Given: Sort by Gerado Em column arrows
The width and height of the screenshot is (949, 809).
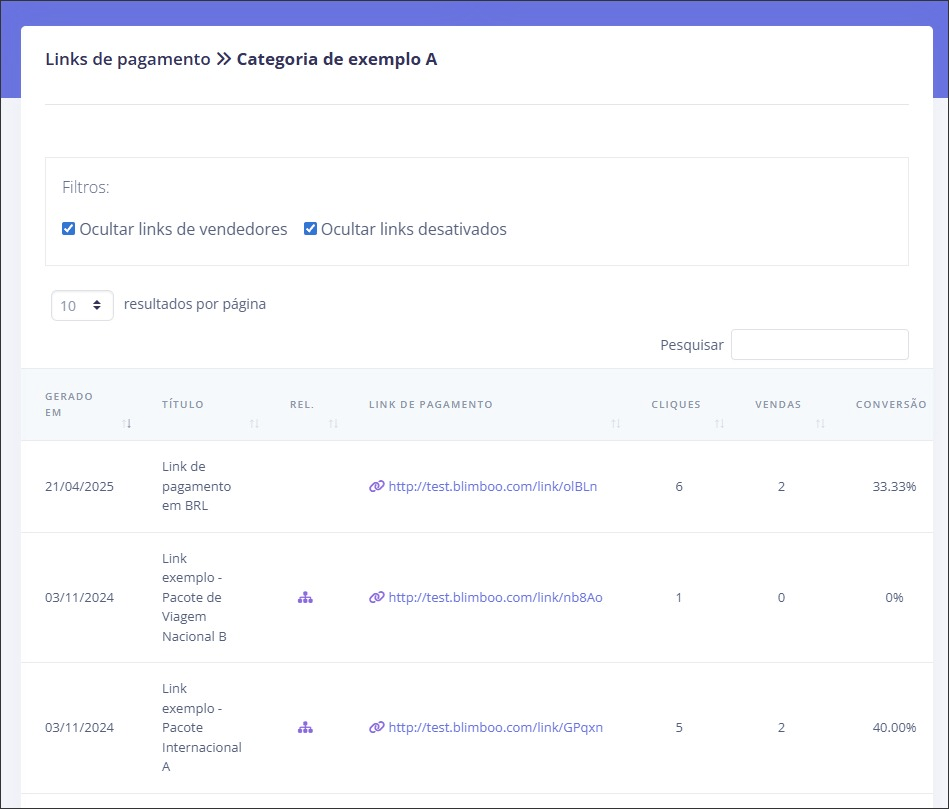Looking at the screenshot, I should click(126, 424).
